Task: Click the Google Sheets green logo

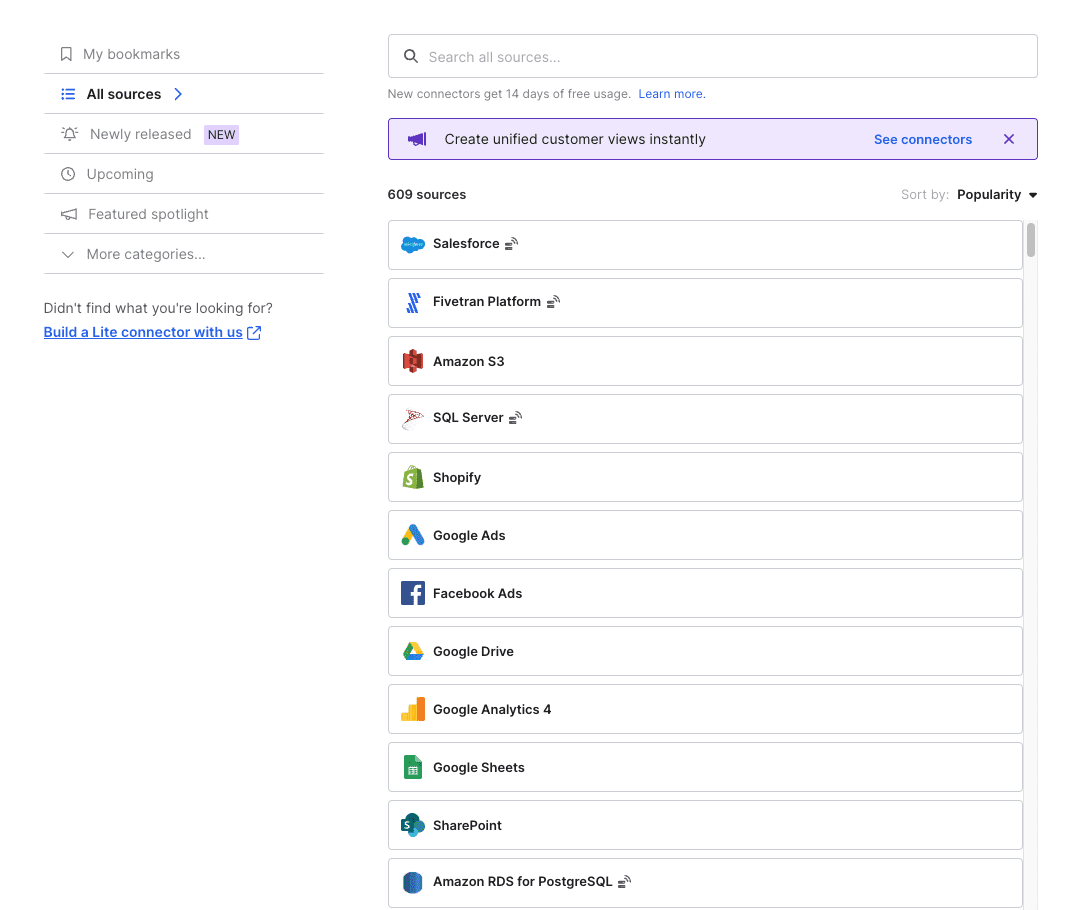Action: [x=413, y=767]
